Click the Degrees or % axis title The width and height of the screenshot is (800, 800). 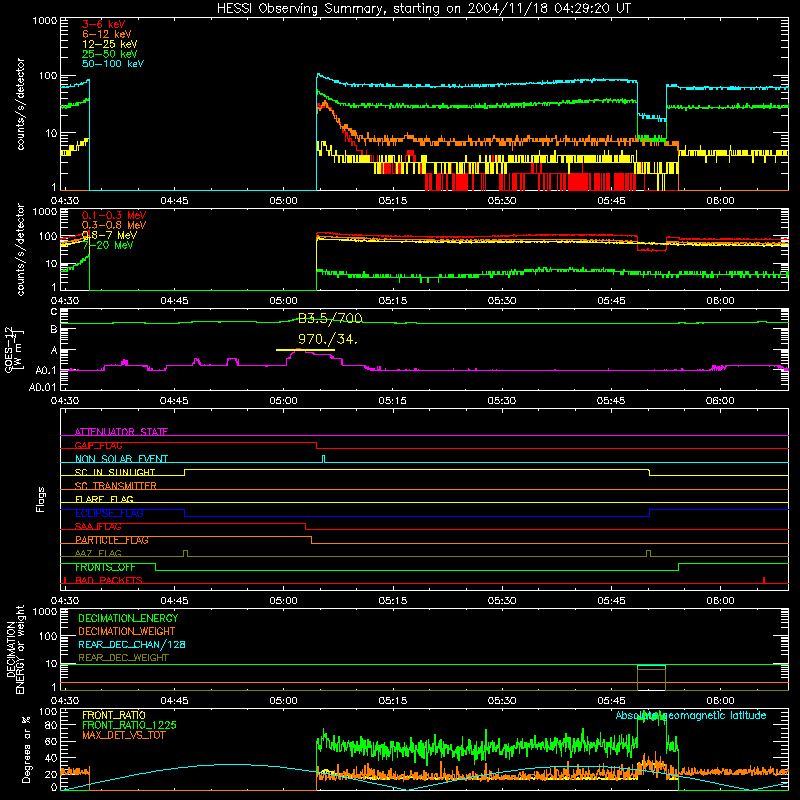(x=26, y=750)
